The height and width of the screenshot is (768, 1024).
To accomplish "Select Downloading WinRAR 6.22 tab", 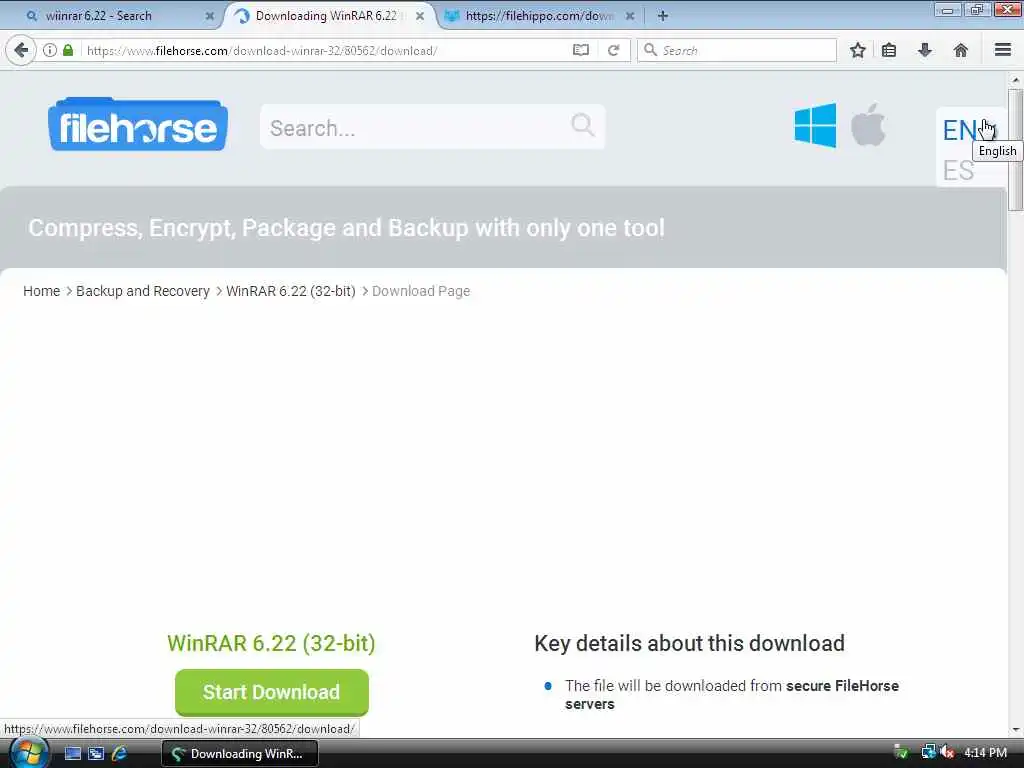I will [x=325, y=16].
